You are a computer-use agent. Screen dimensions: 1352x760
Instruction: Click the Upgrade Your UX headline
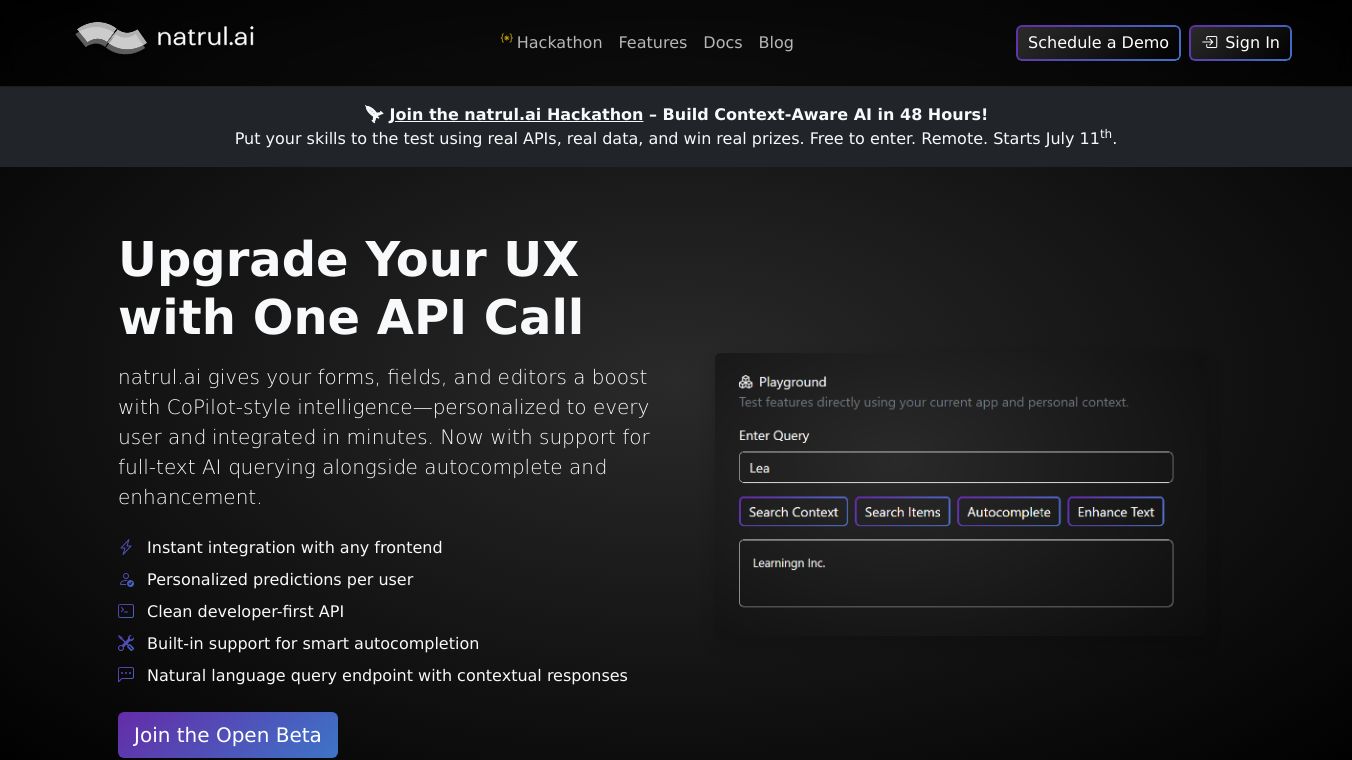click(x=351, y=287)
